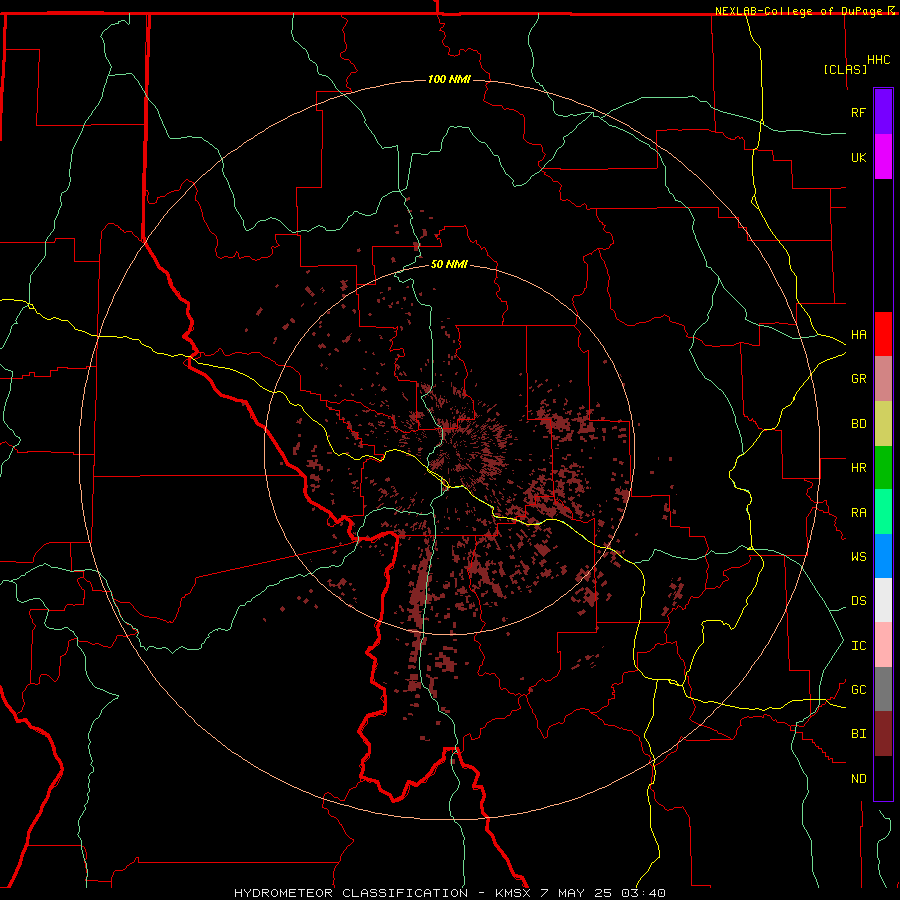Click the ND black legend swatch
This screenshot has height=900, width=900.
(883, 778)
